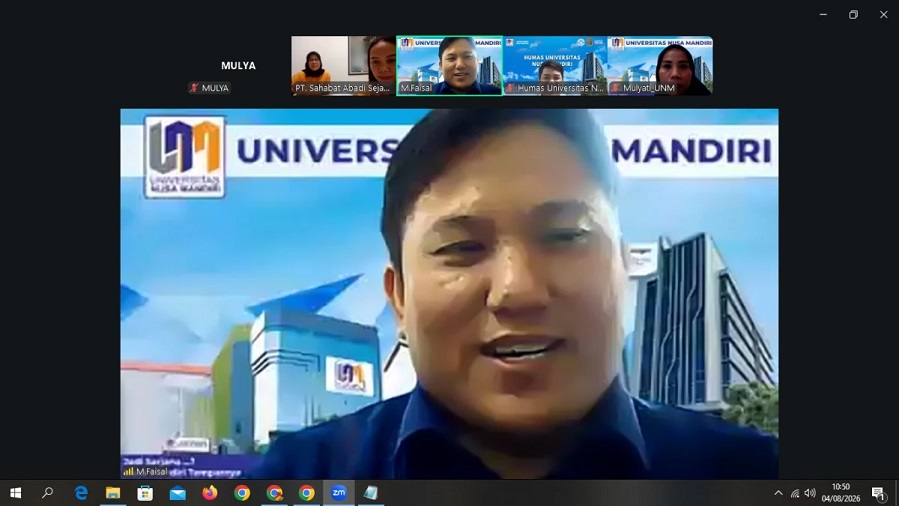Image resolution: width=899 pixels, height=506 pixels.
Task: Open the Wi-Fi network tray icon
Action: tap(795, 493)
